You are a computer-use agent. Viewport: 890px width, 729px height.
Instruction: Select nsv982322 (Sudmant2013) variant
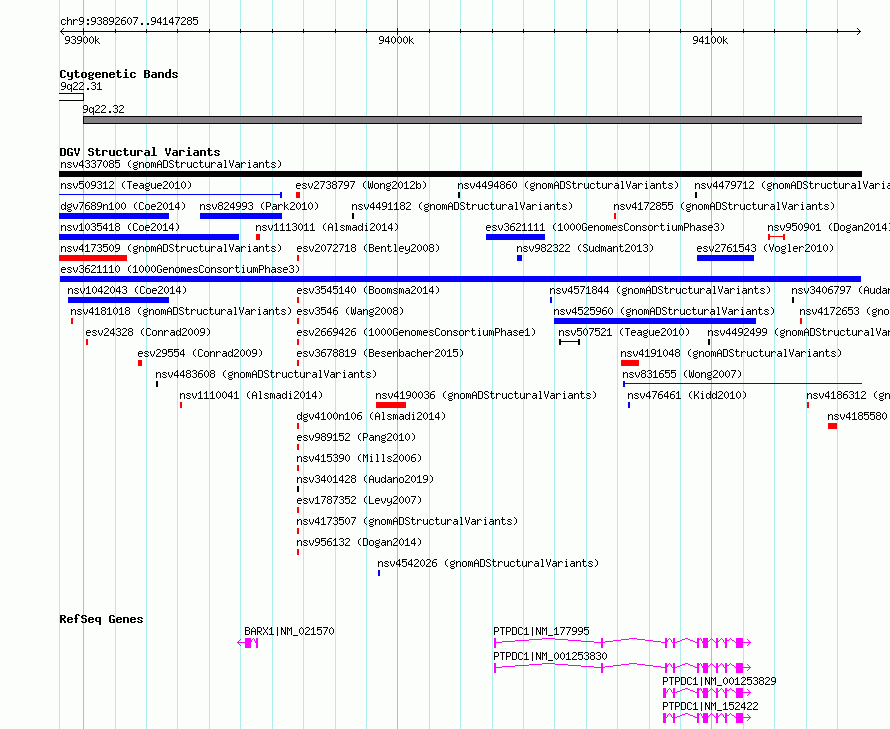585,249
